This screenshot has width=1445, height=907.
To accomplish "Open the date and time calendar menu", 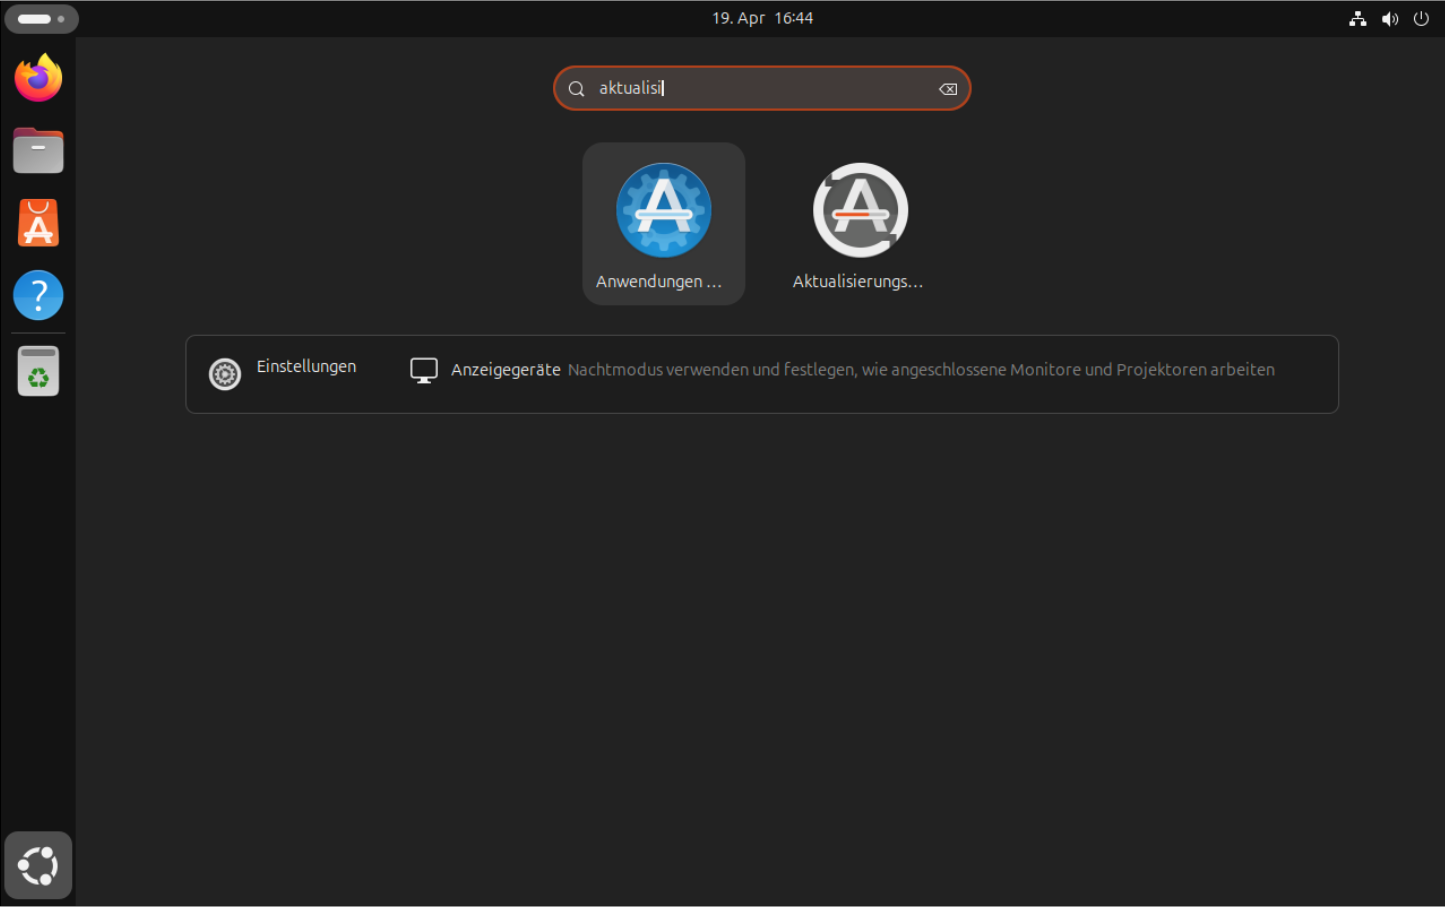I will pyautogui.click(x=762, y=18).
